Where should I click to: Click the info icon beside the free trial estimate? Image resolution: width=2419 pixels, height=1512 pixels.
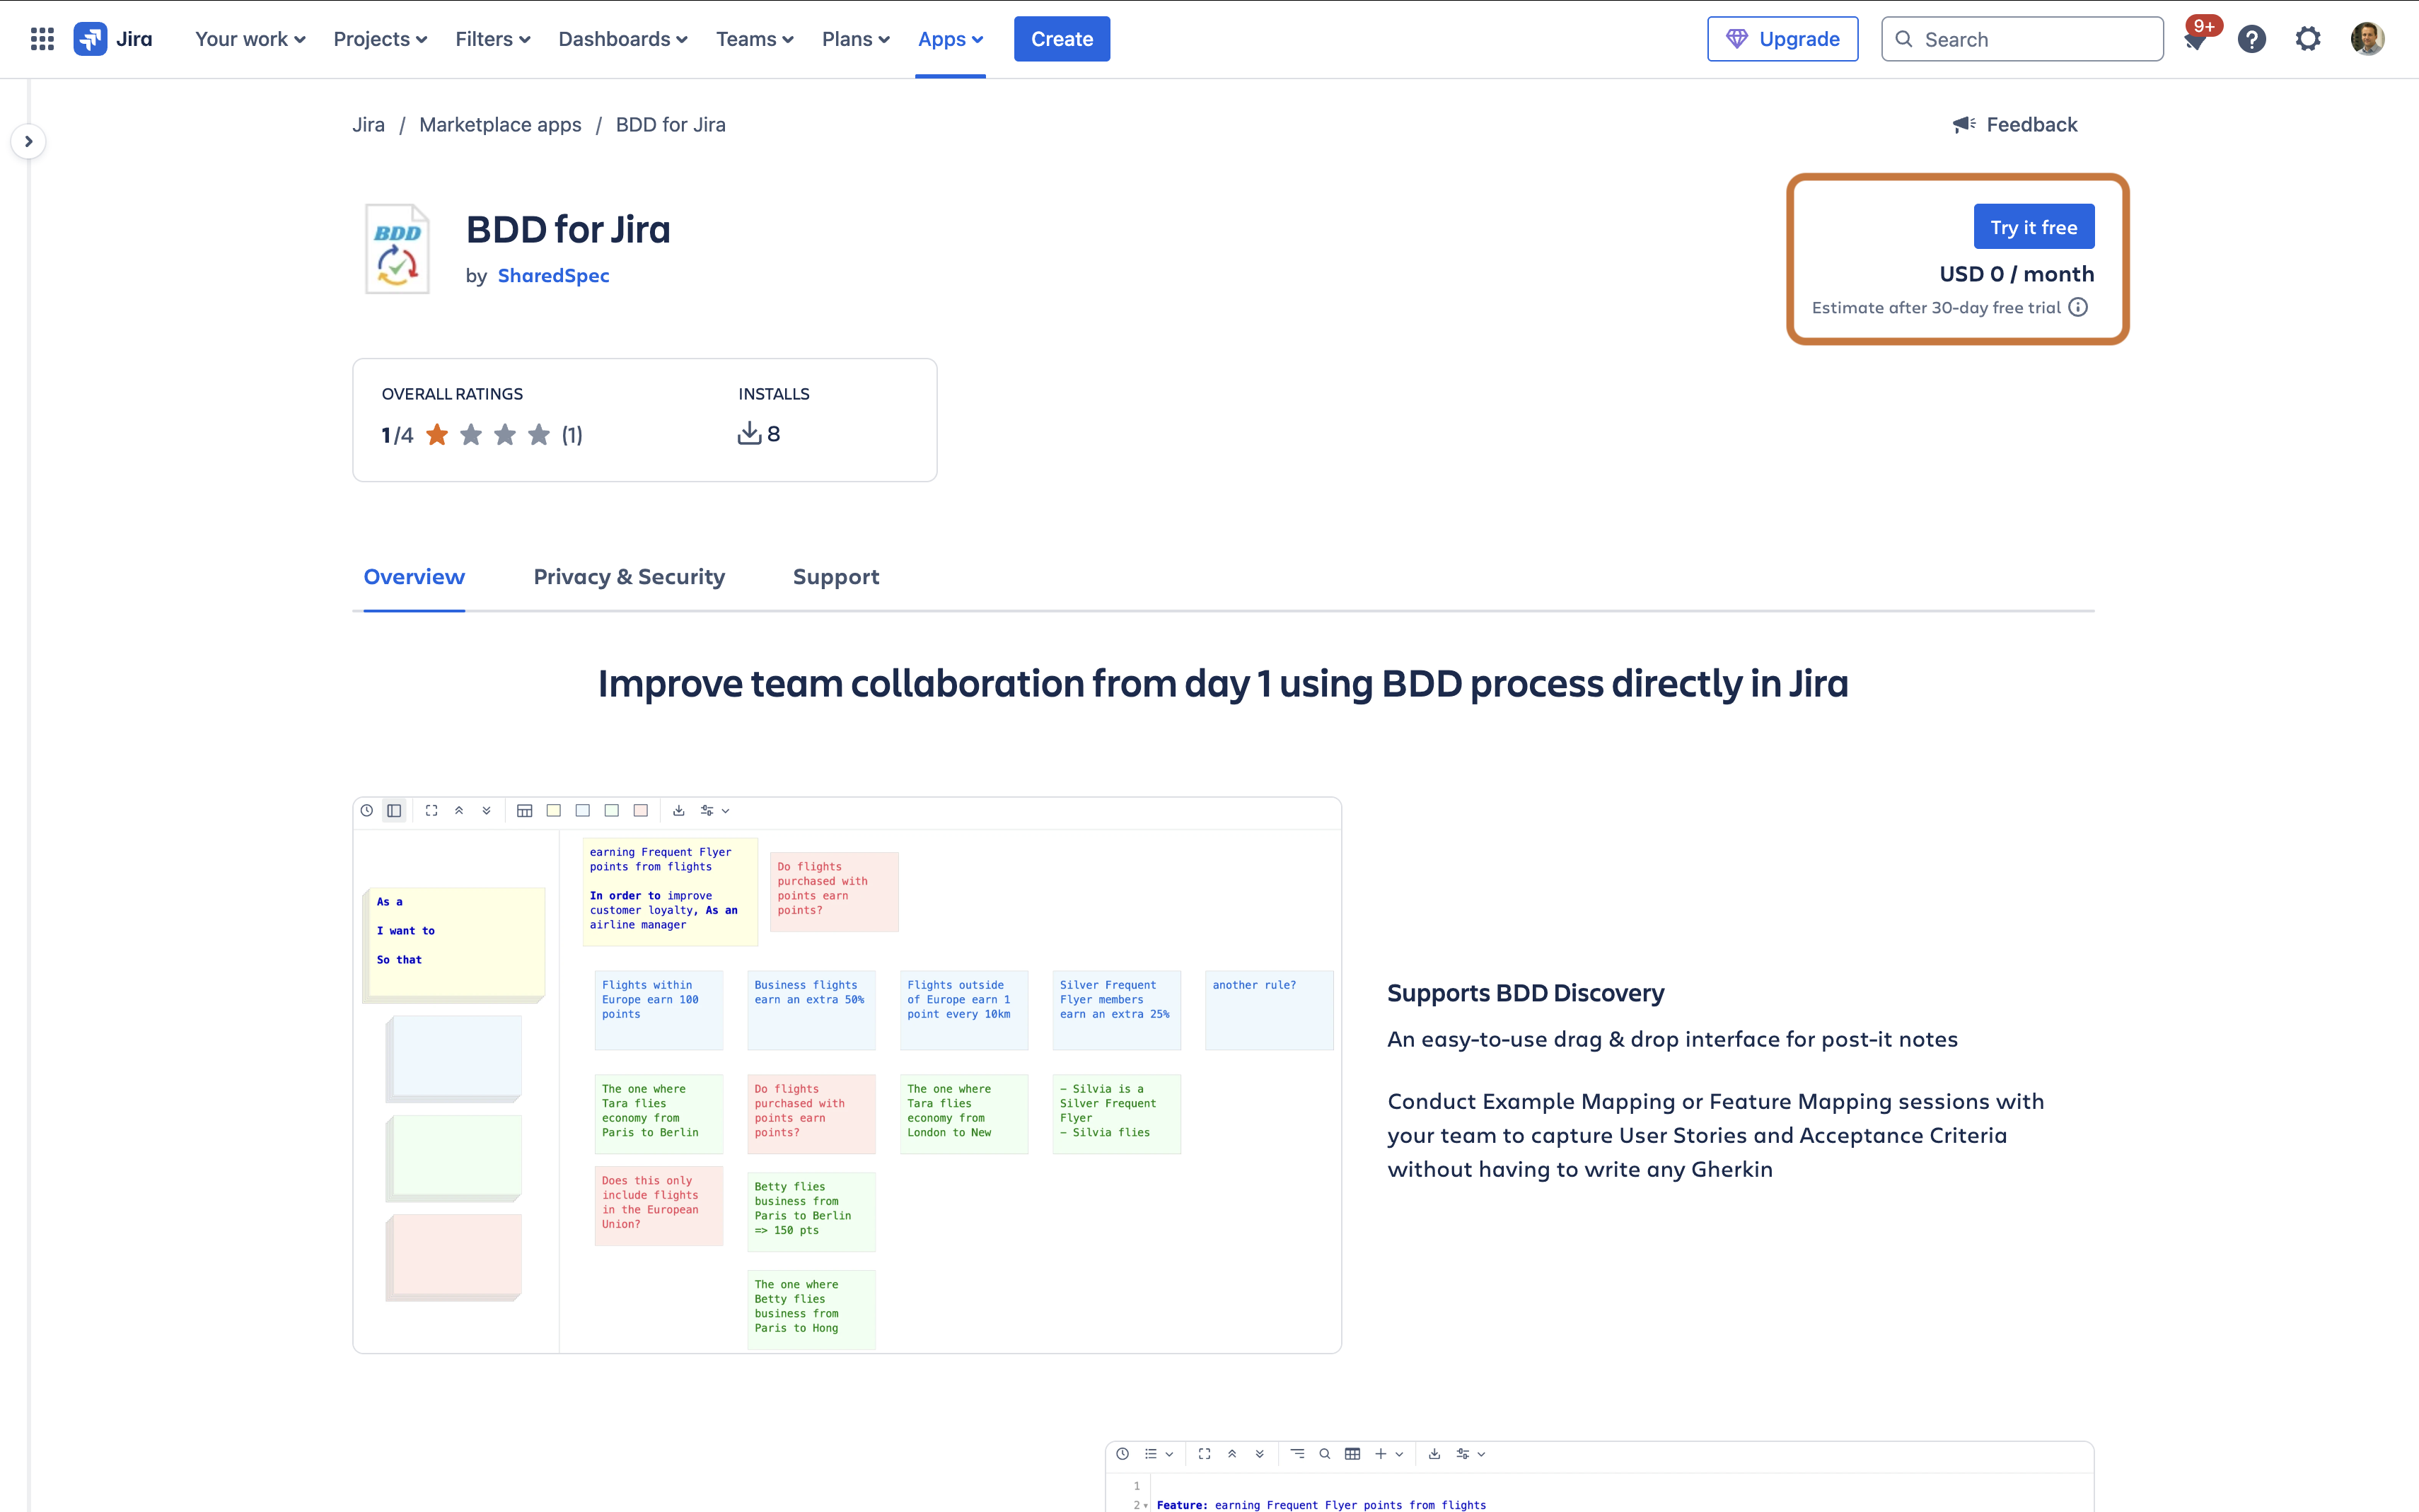point(2078,307)
